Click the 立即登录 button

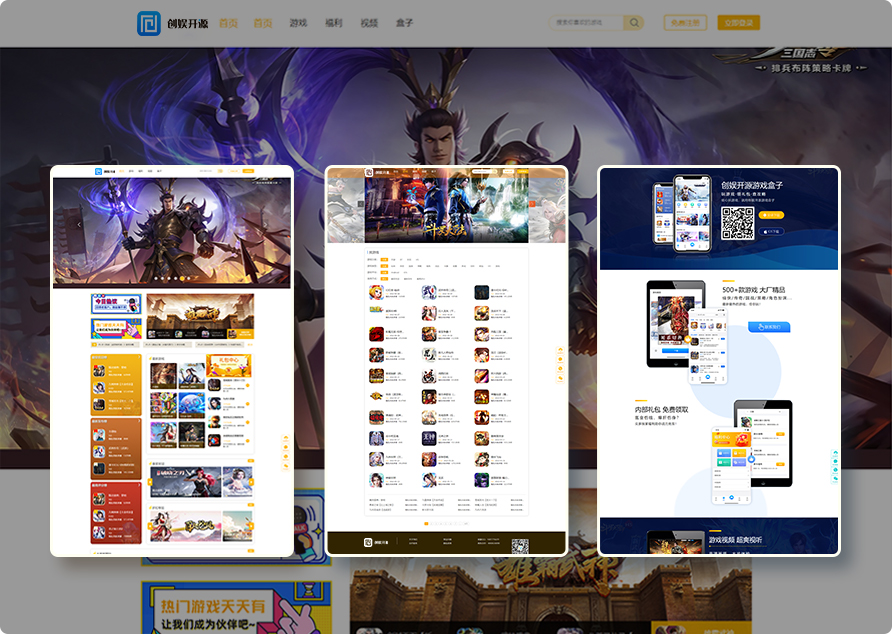tap(738, 23)
